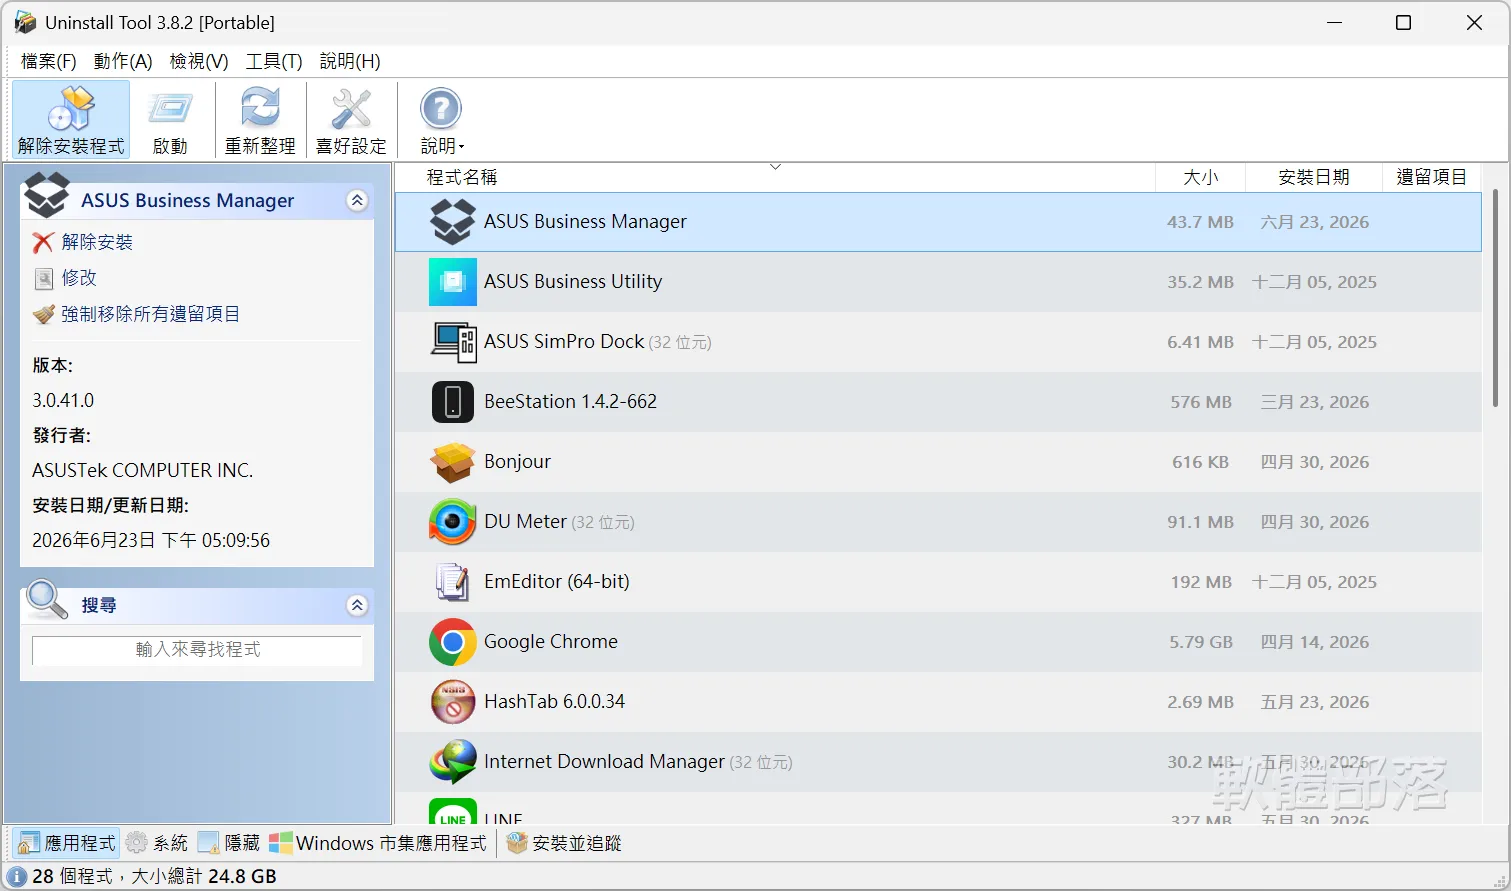Click the ASUS Business Utility name
Viewport: 1511px width, 891px height.
pyautogui.click(x=573, y=282)
